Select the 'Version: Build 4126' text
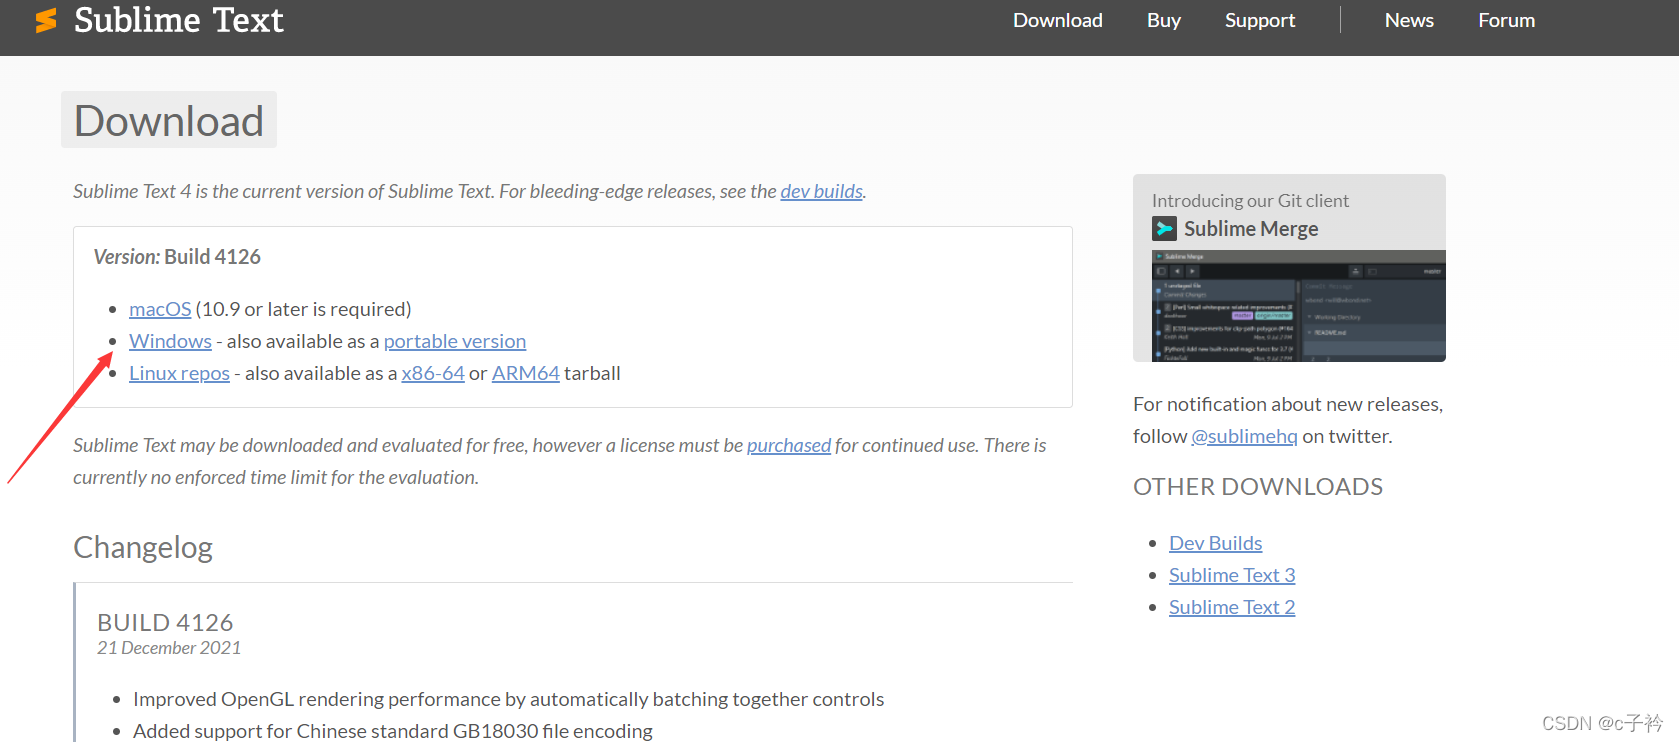The width and height of the screenshot is (1679, 742). 177,257
